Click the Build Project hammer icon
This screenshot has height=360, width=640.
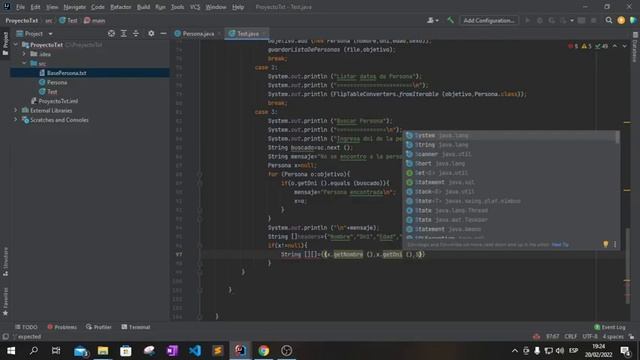click(450, 20)
